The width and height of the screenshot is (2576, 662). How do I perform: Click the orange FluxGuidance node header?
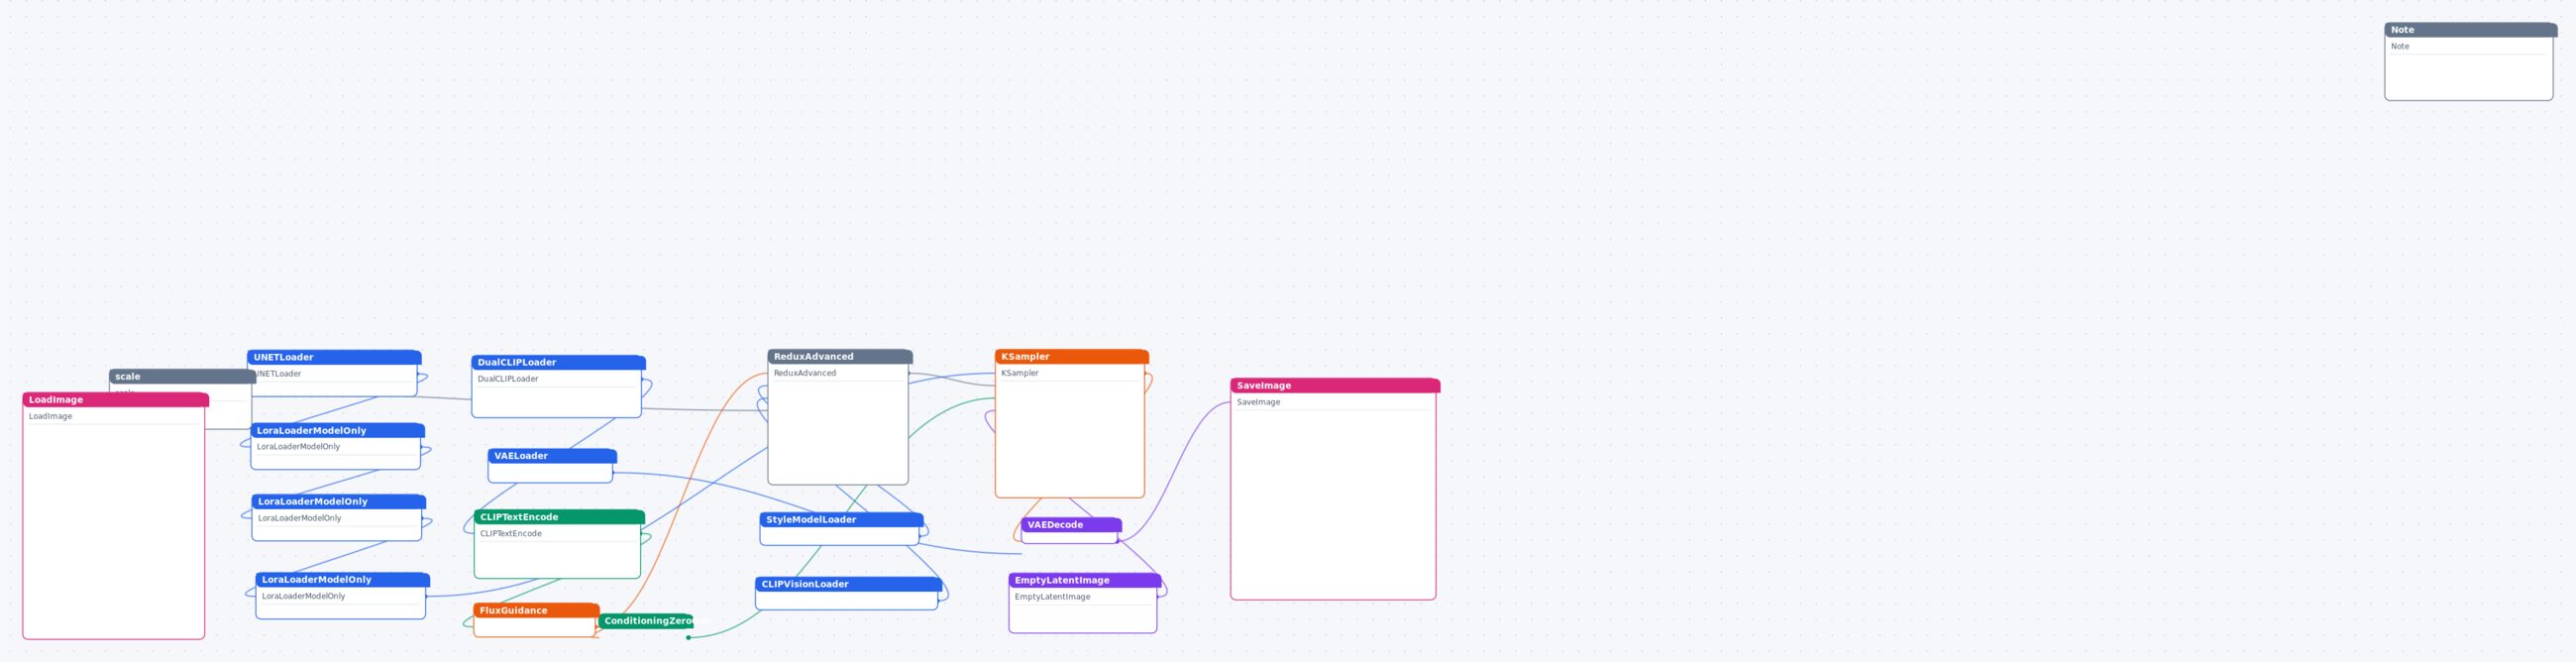[x=537, y=610]
